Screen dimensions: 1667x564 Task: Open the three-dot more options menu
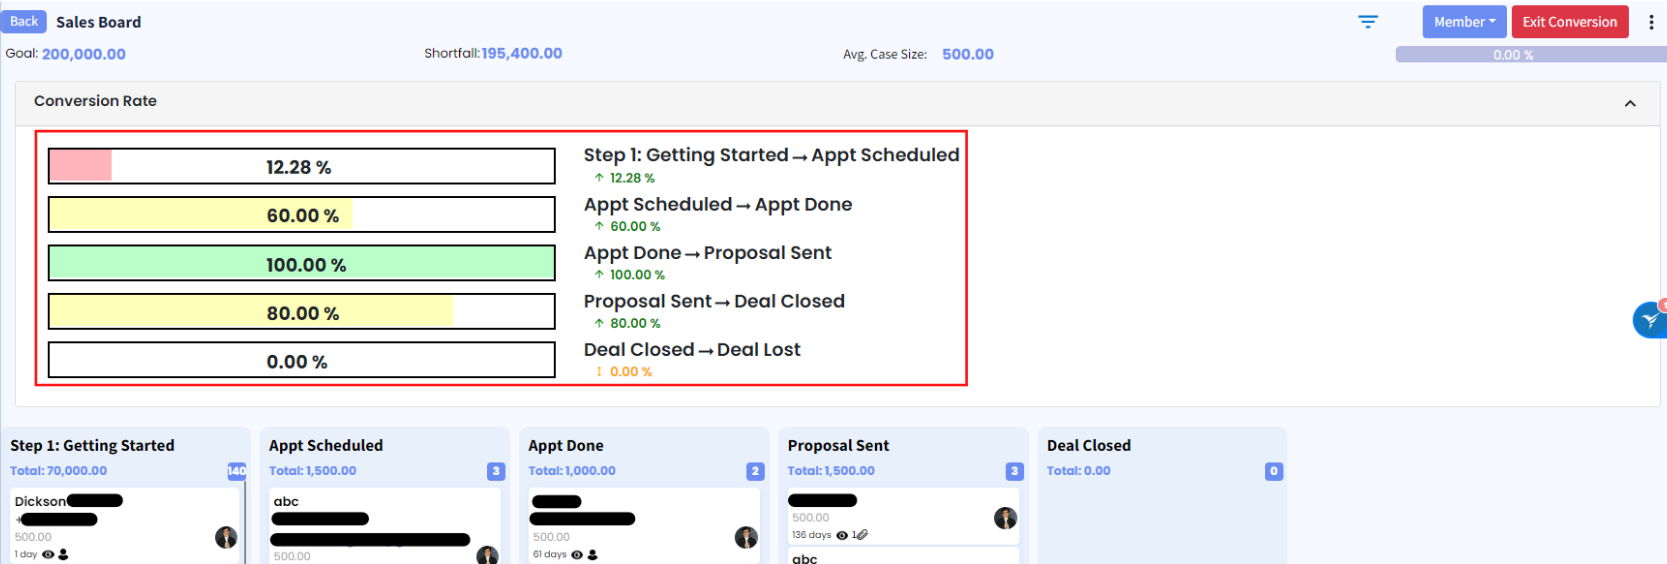[x=1651, y=22]
